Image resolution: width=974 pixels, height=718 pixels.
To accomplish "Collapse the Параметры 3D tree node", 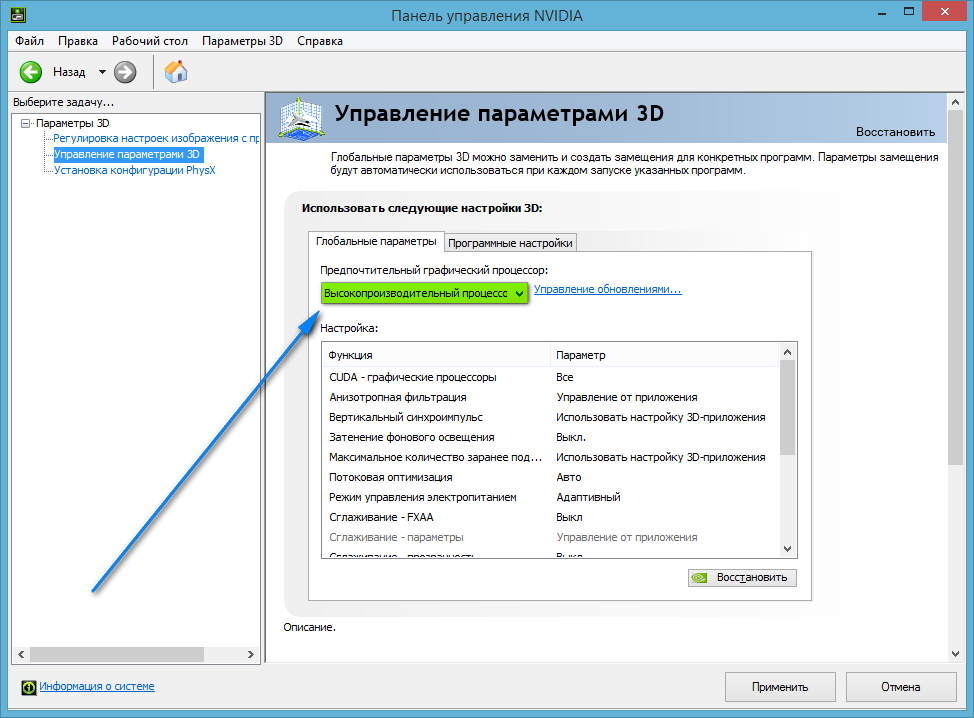I will (25, 123).
